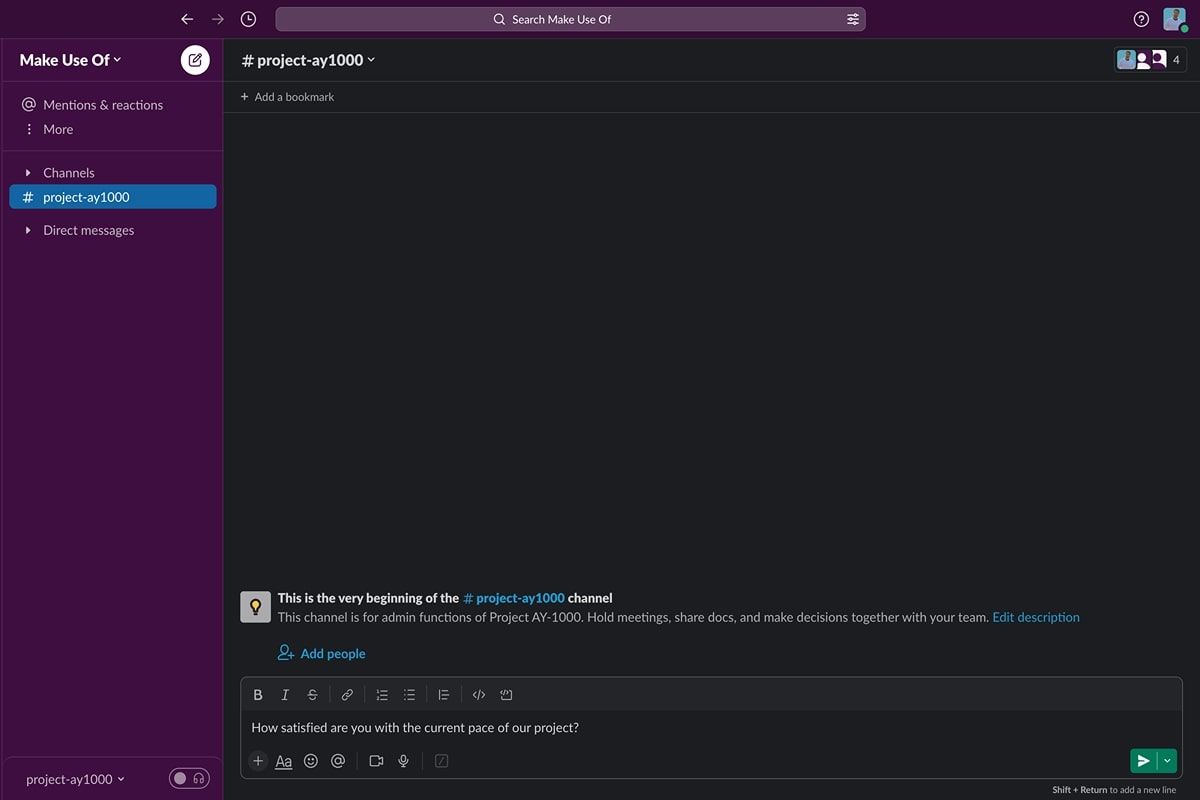Open the emoji picker
Image resolution: width=1200 pixels, height=800 pixels.
[311, 760]
